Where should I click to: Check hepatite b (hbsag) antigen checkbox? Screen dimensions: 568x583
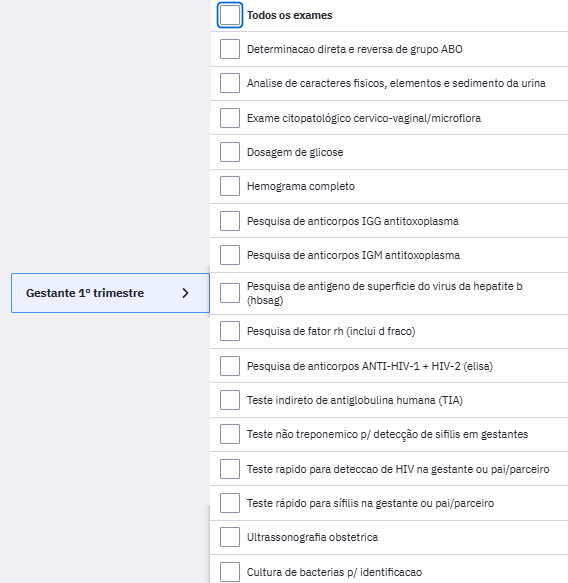coord(230,293)
